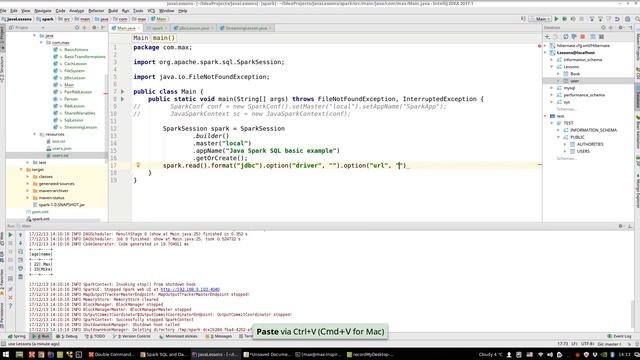The width and height of the screenshot is (640, 360).
Task: Switch to the Main.java editor tab
Action: pyautogui.click(x=126, y=28)
